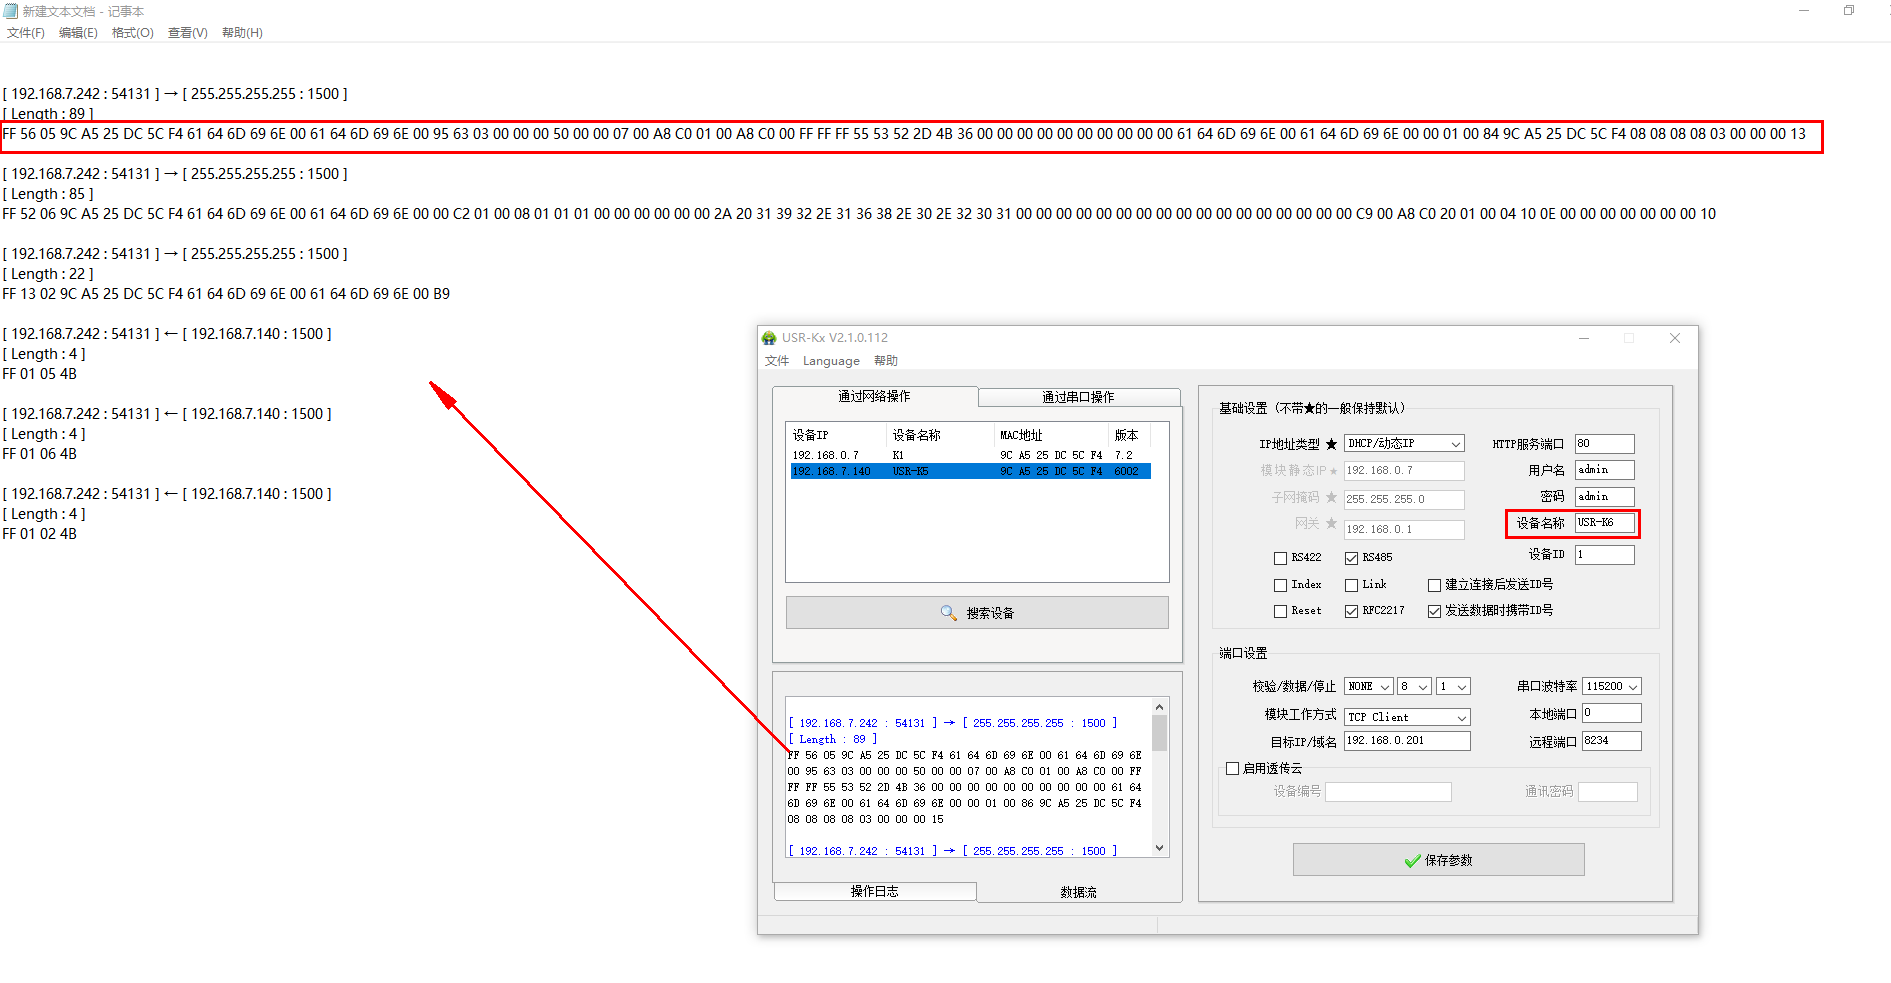
Task: Toggle the RFC2217 checkbox
Action: click(x=1351, y=611)
